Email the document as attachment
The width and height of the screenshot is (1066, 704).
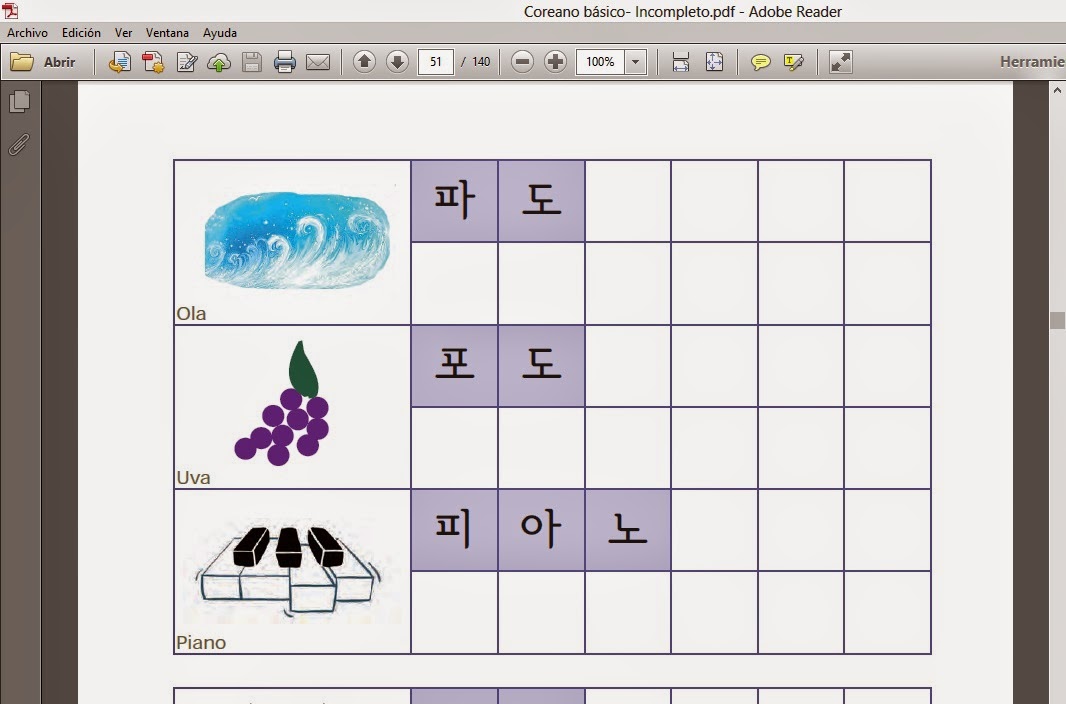pyautogui.click(x=318, y=62)
